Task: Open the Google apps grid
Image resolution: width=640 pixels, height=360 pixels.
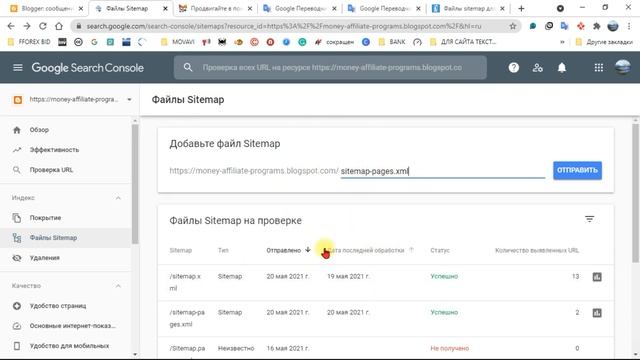Action: point(598,68)
